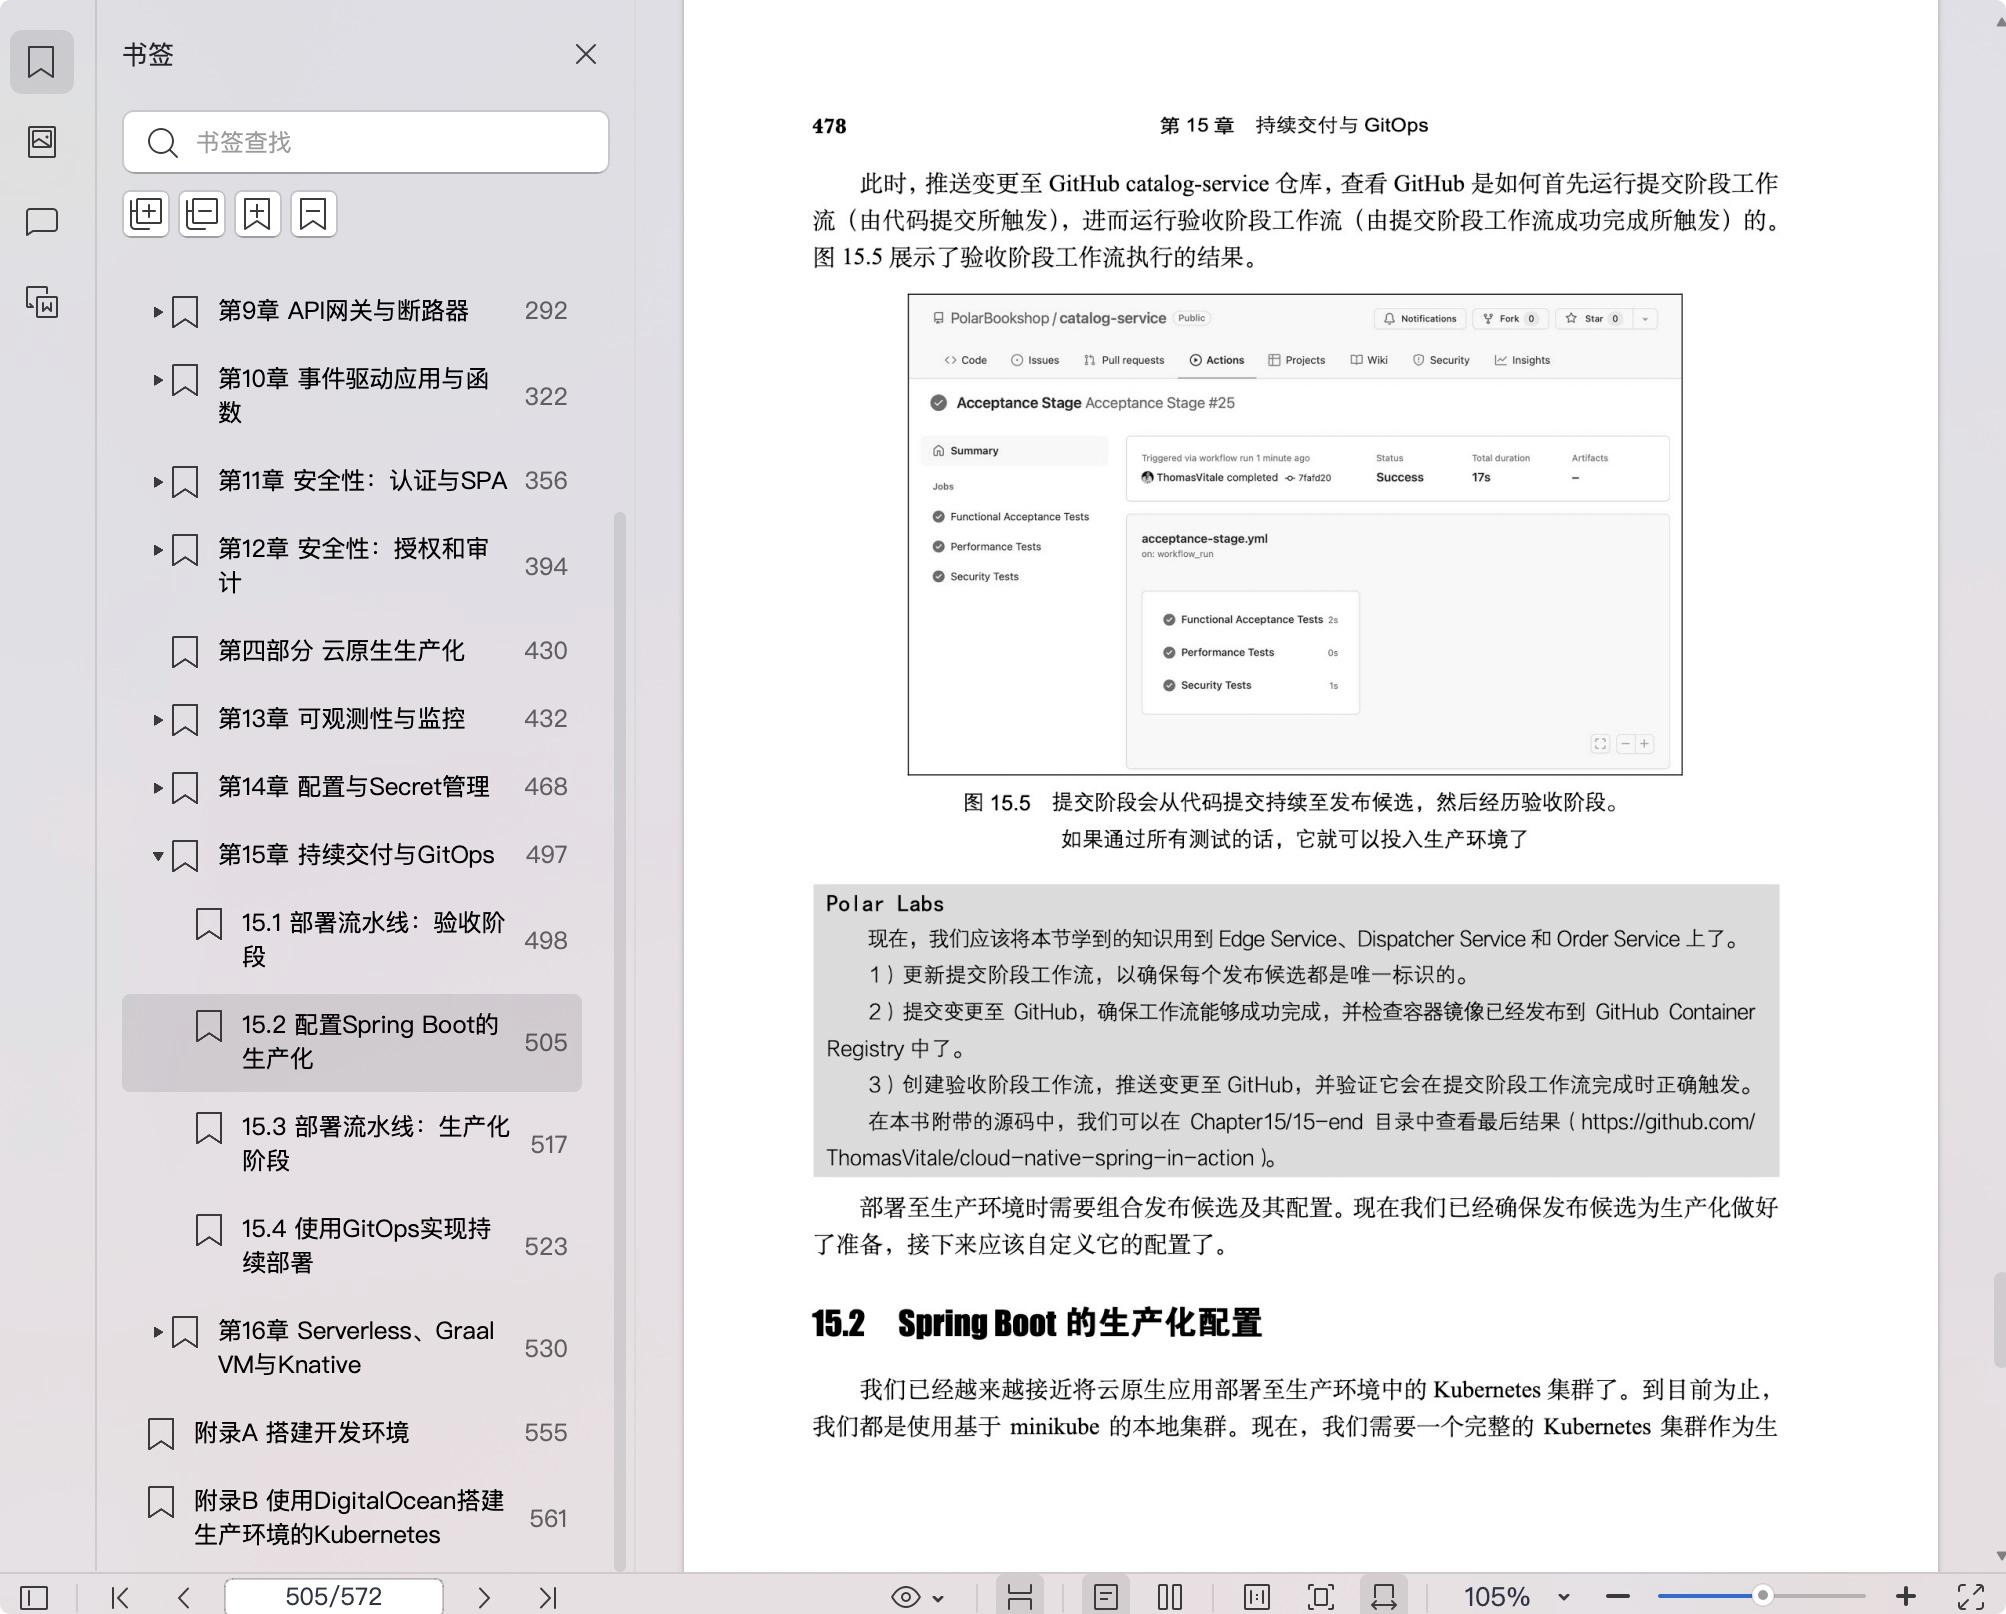Open bookmark 第四部分 云原生生产化
Screen dimensions: 2006x1614
pyautogui.click(x=352, y=651)
